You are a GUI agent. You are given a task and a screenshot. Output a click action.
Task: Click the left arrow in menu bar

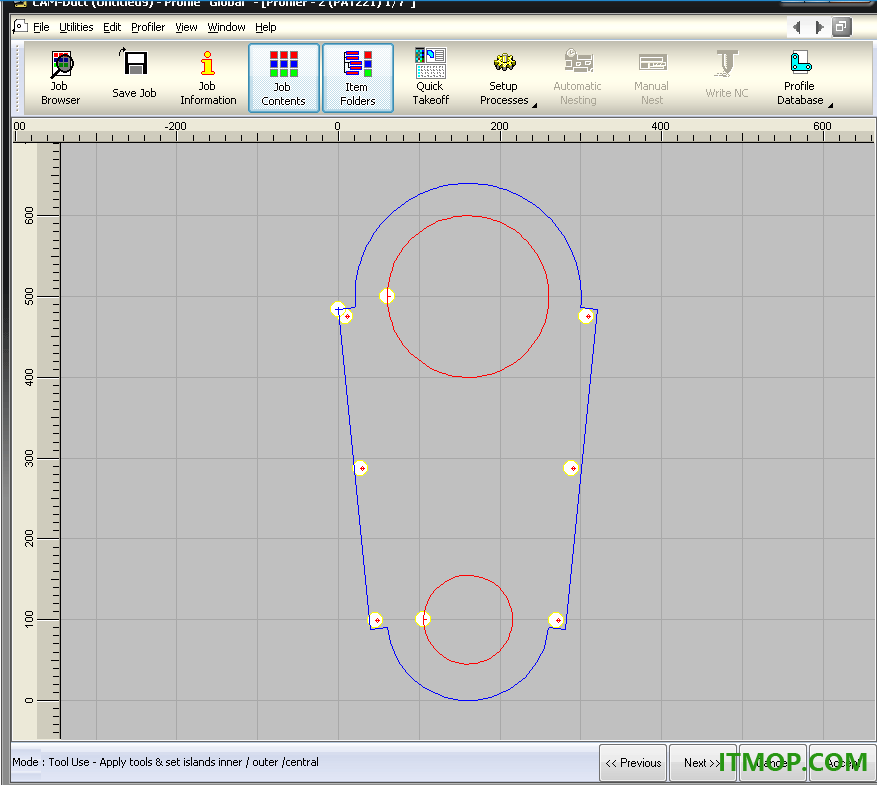[x=796, y=27]
